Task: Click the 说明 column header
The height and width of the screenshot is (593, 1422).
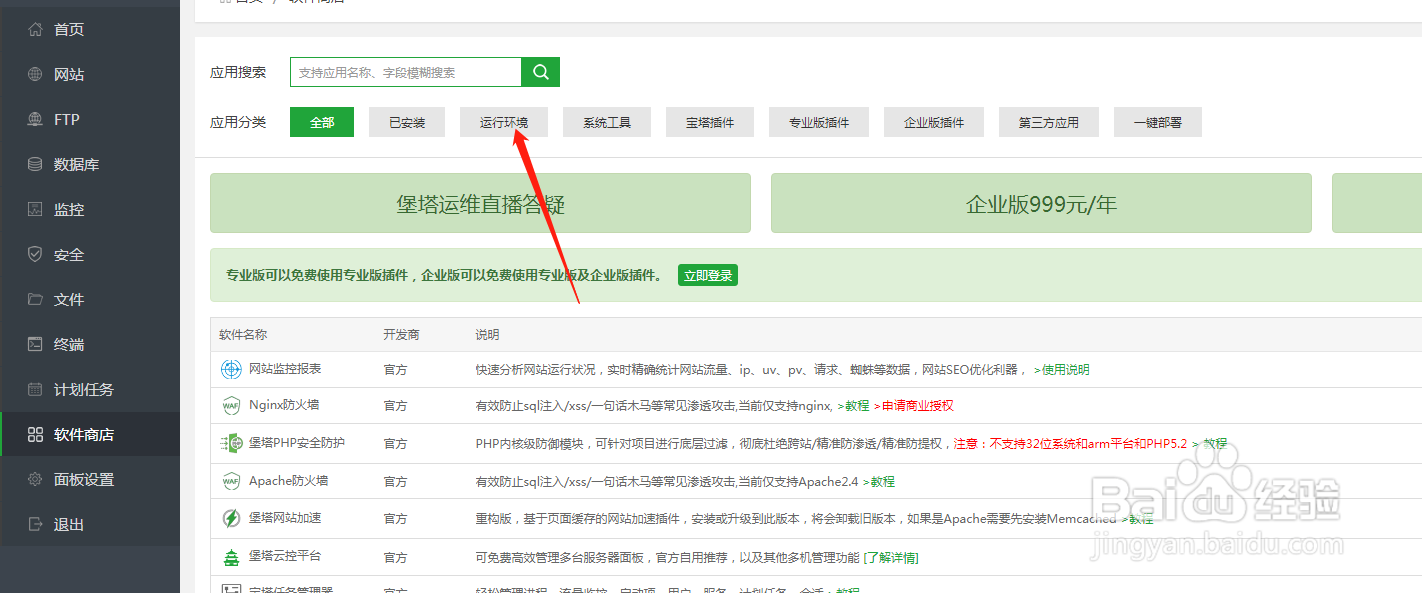Action: [x=487, y=334]
